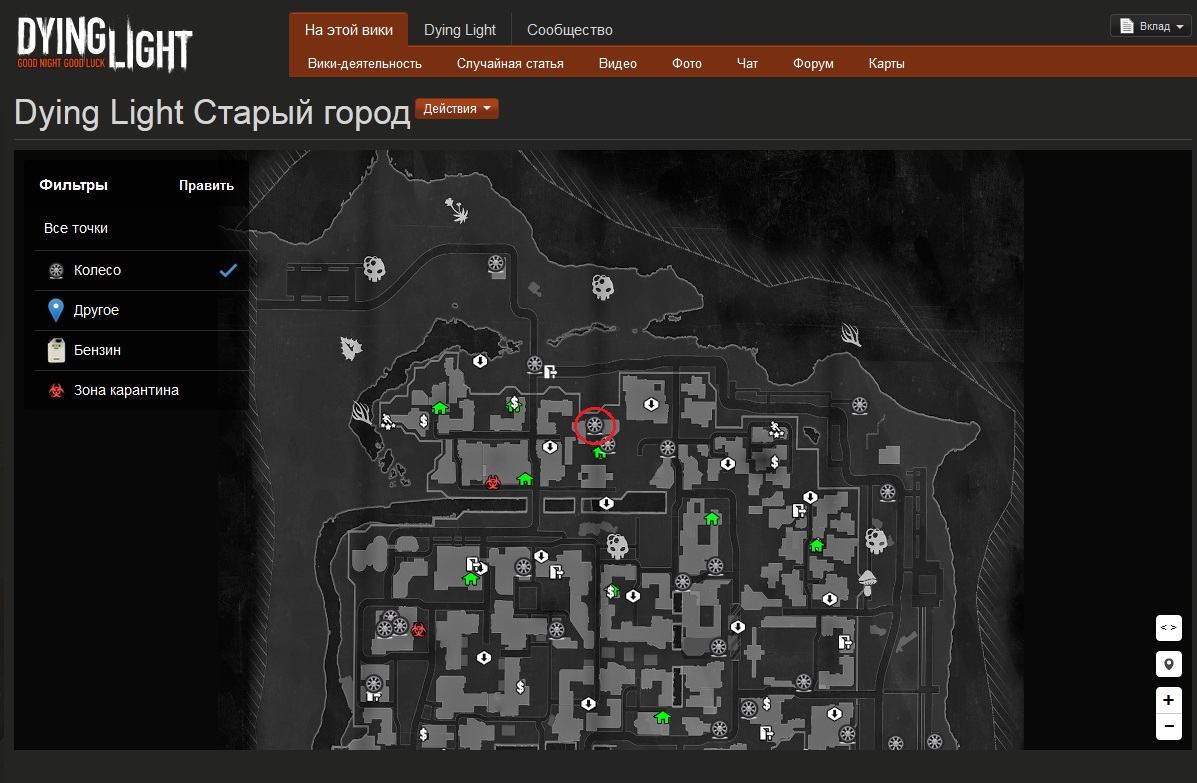
Task: Click the leaf marker on western shore
Action: coord(350,348)
